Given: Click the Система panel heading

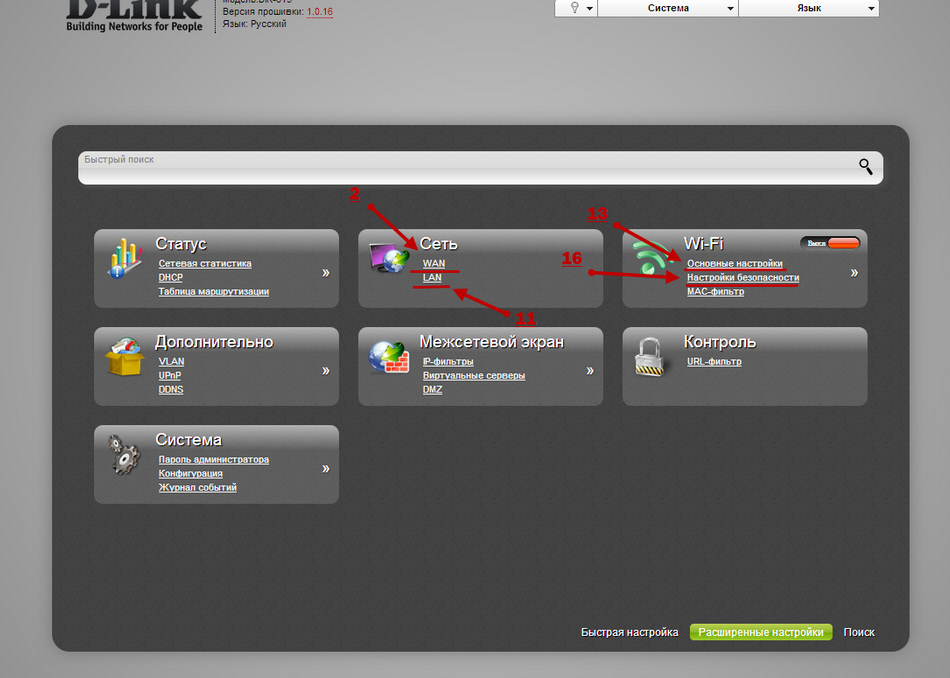Looking at the screenshot, I should pos(188,439).
